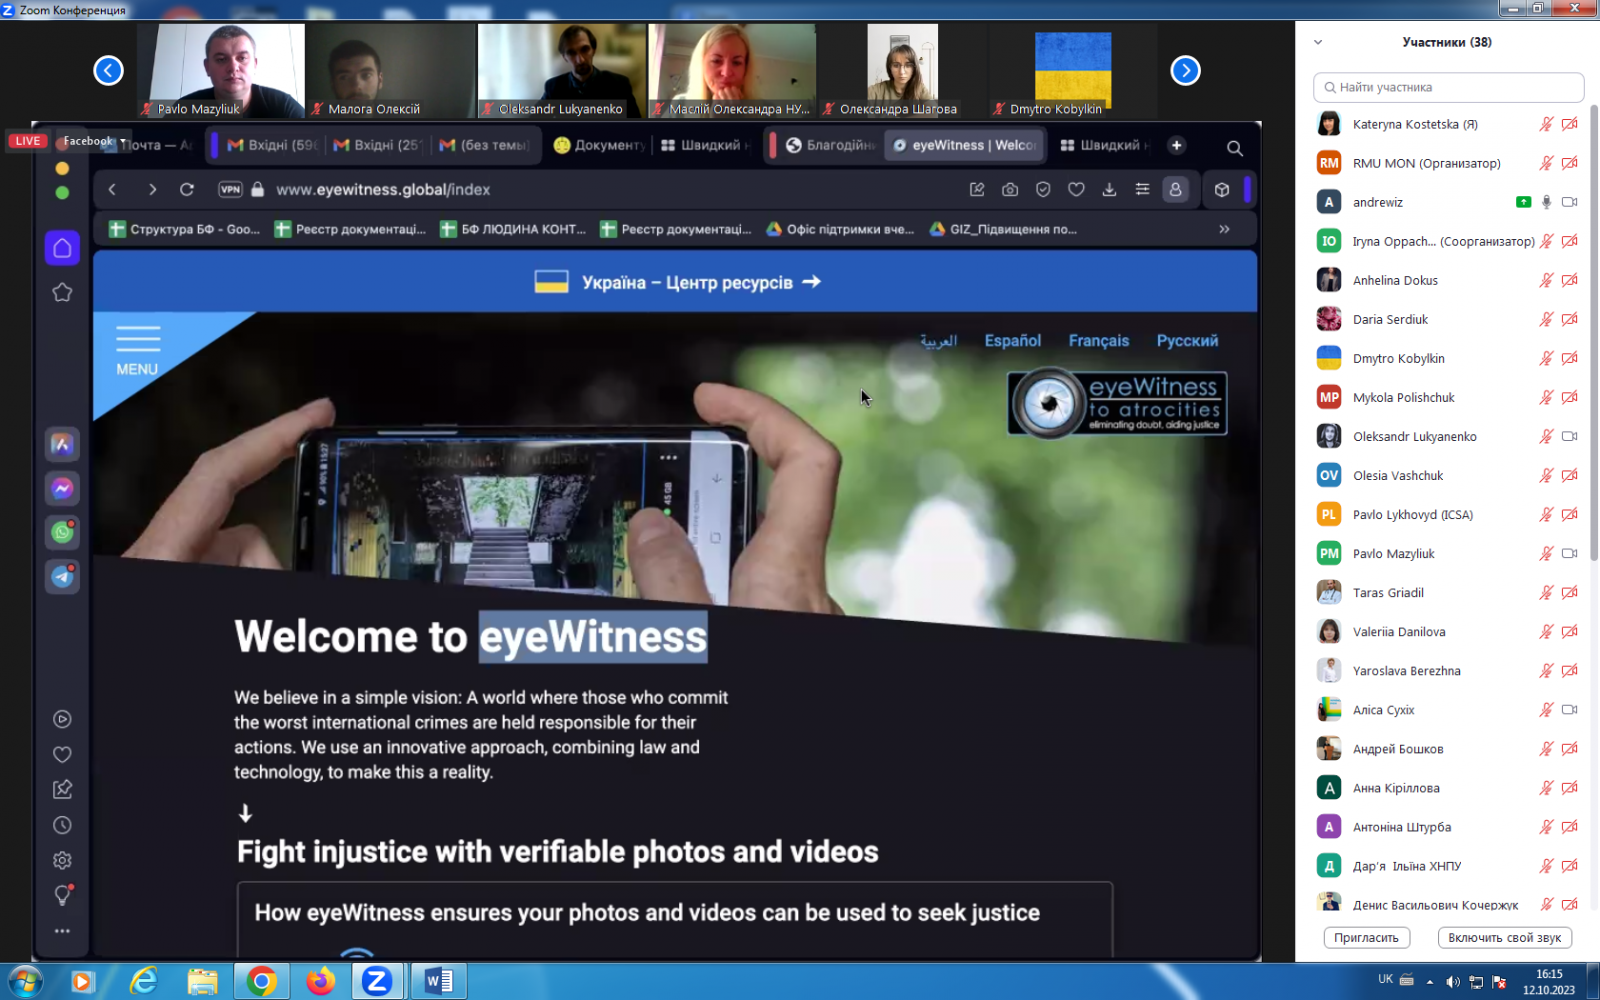This screenshot has width=1600, height=1000.
Task: Open easy setup sliders icon in toolbar
Action: tap(1142, 189)
